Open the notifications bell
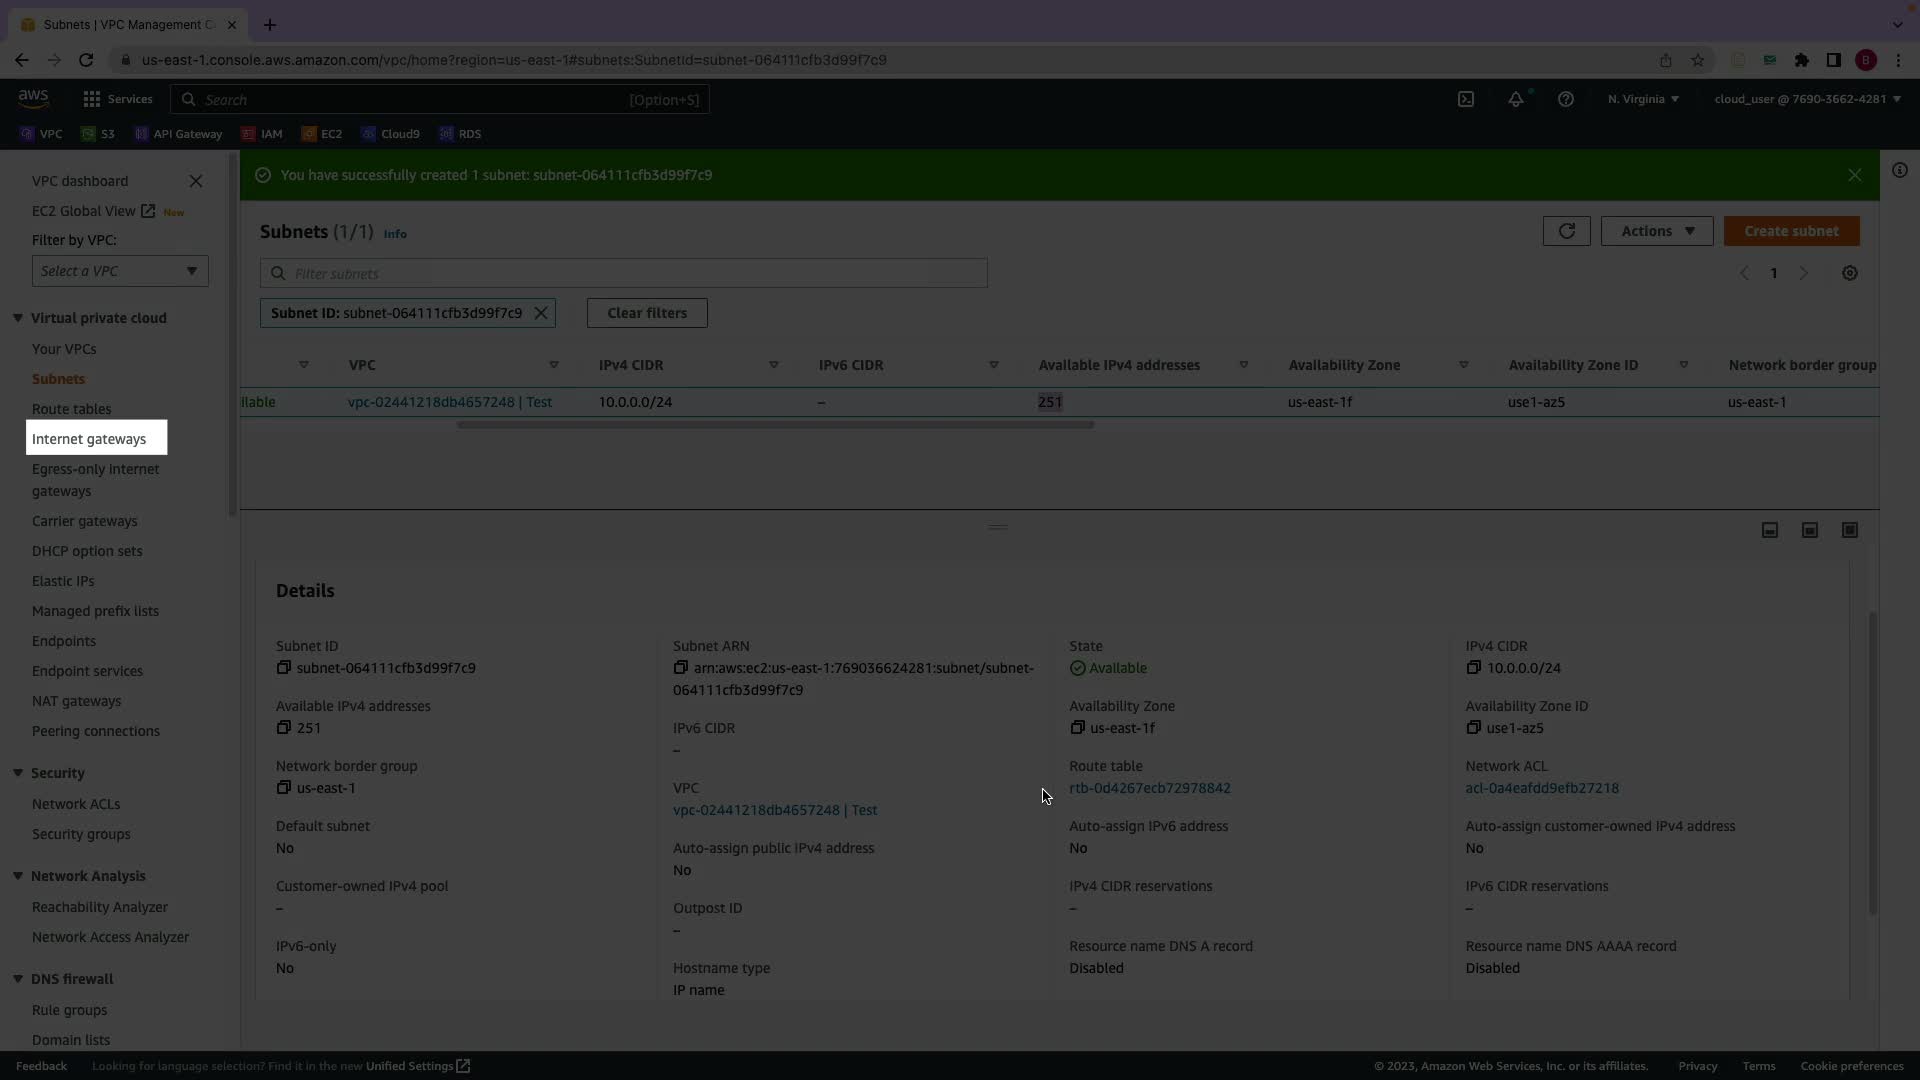Screen dimensions: 1920x1080 click(x=1516, y=99)
